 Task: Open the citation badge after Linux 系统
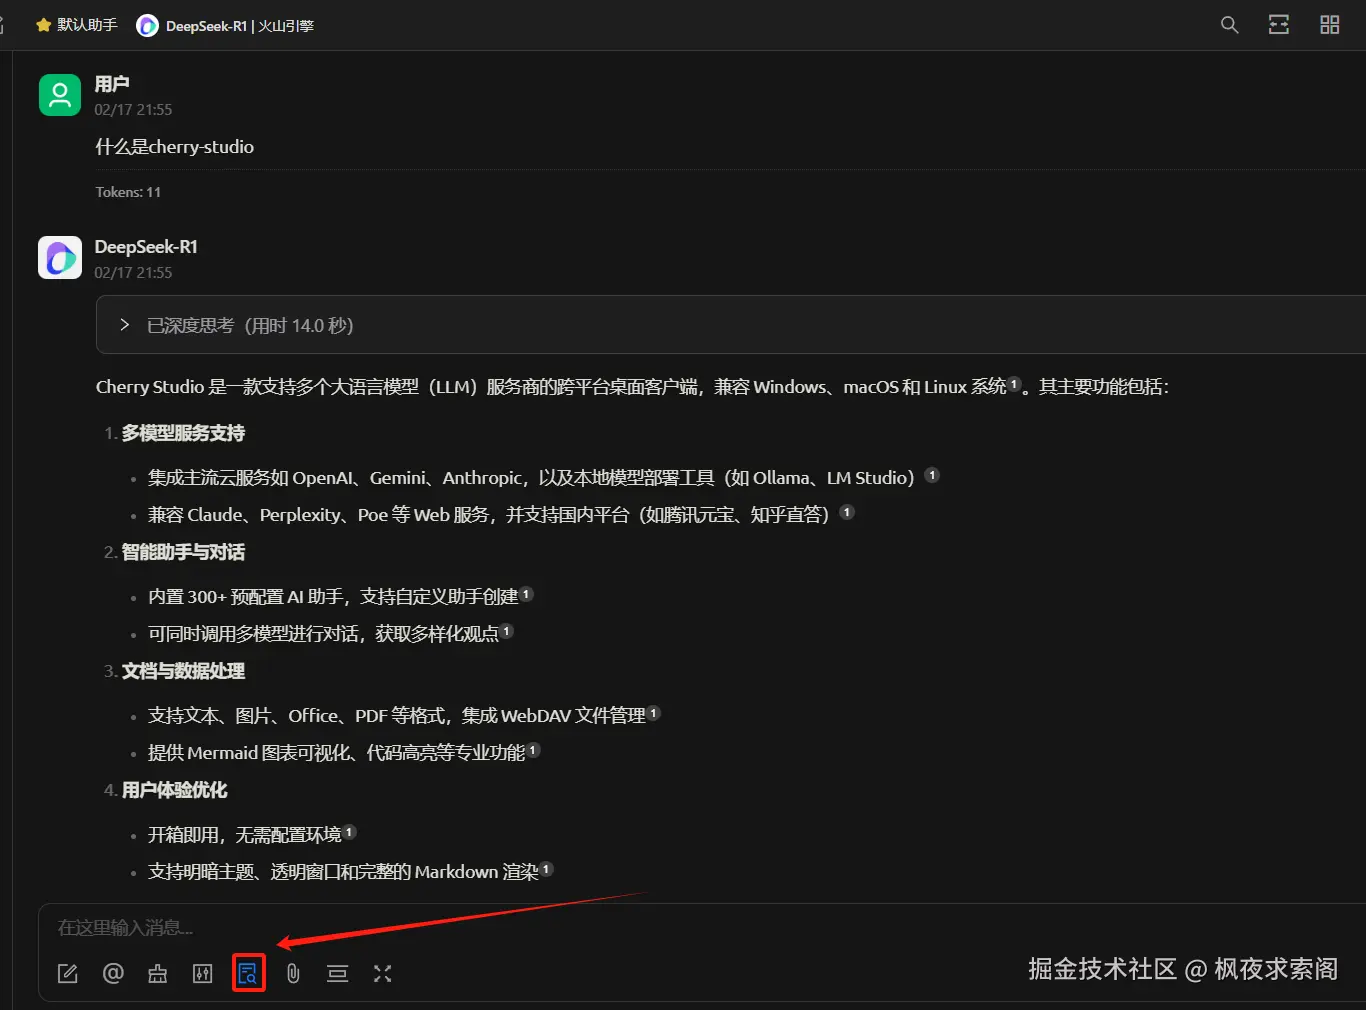[1014, 383]
